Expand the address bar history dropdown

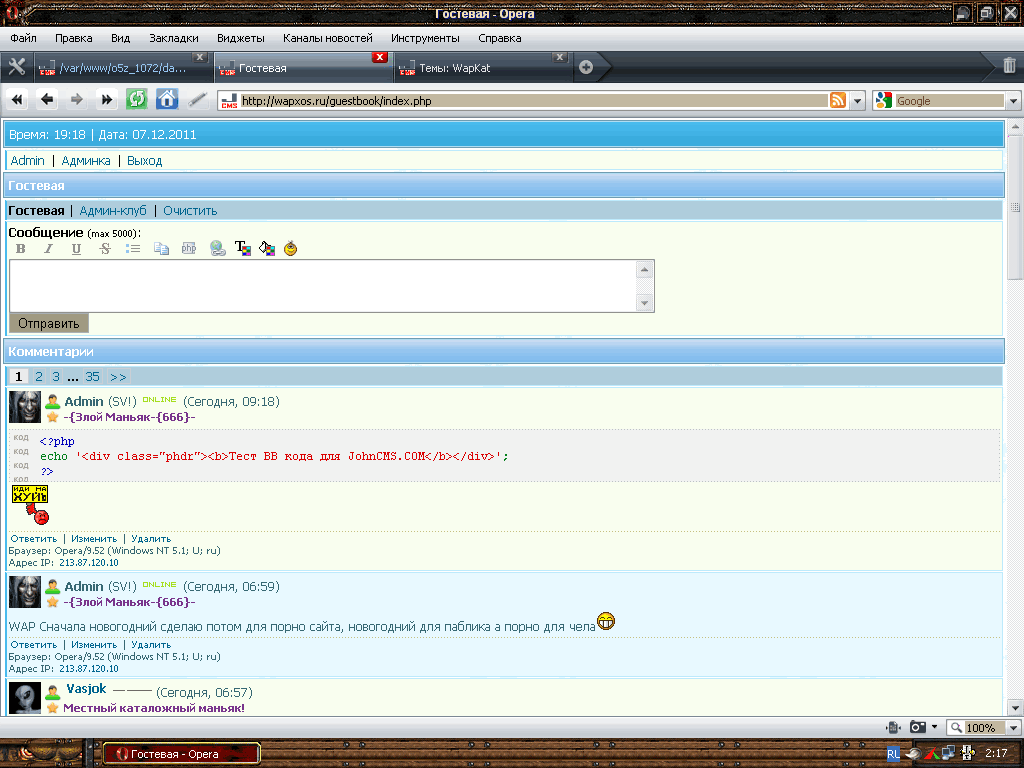pyautogui.click(x=857, y=100)
